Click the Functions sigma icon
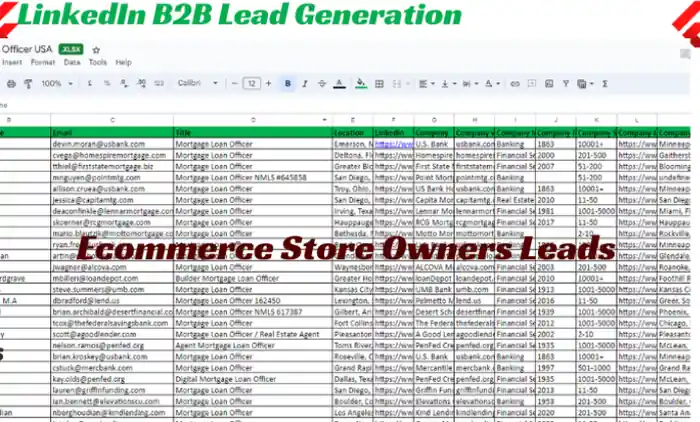700x422 pixels. [605, 84]
